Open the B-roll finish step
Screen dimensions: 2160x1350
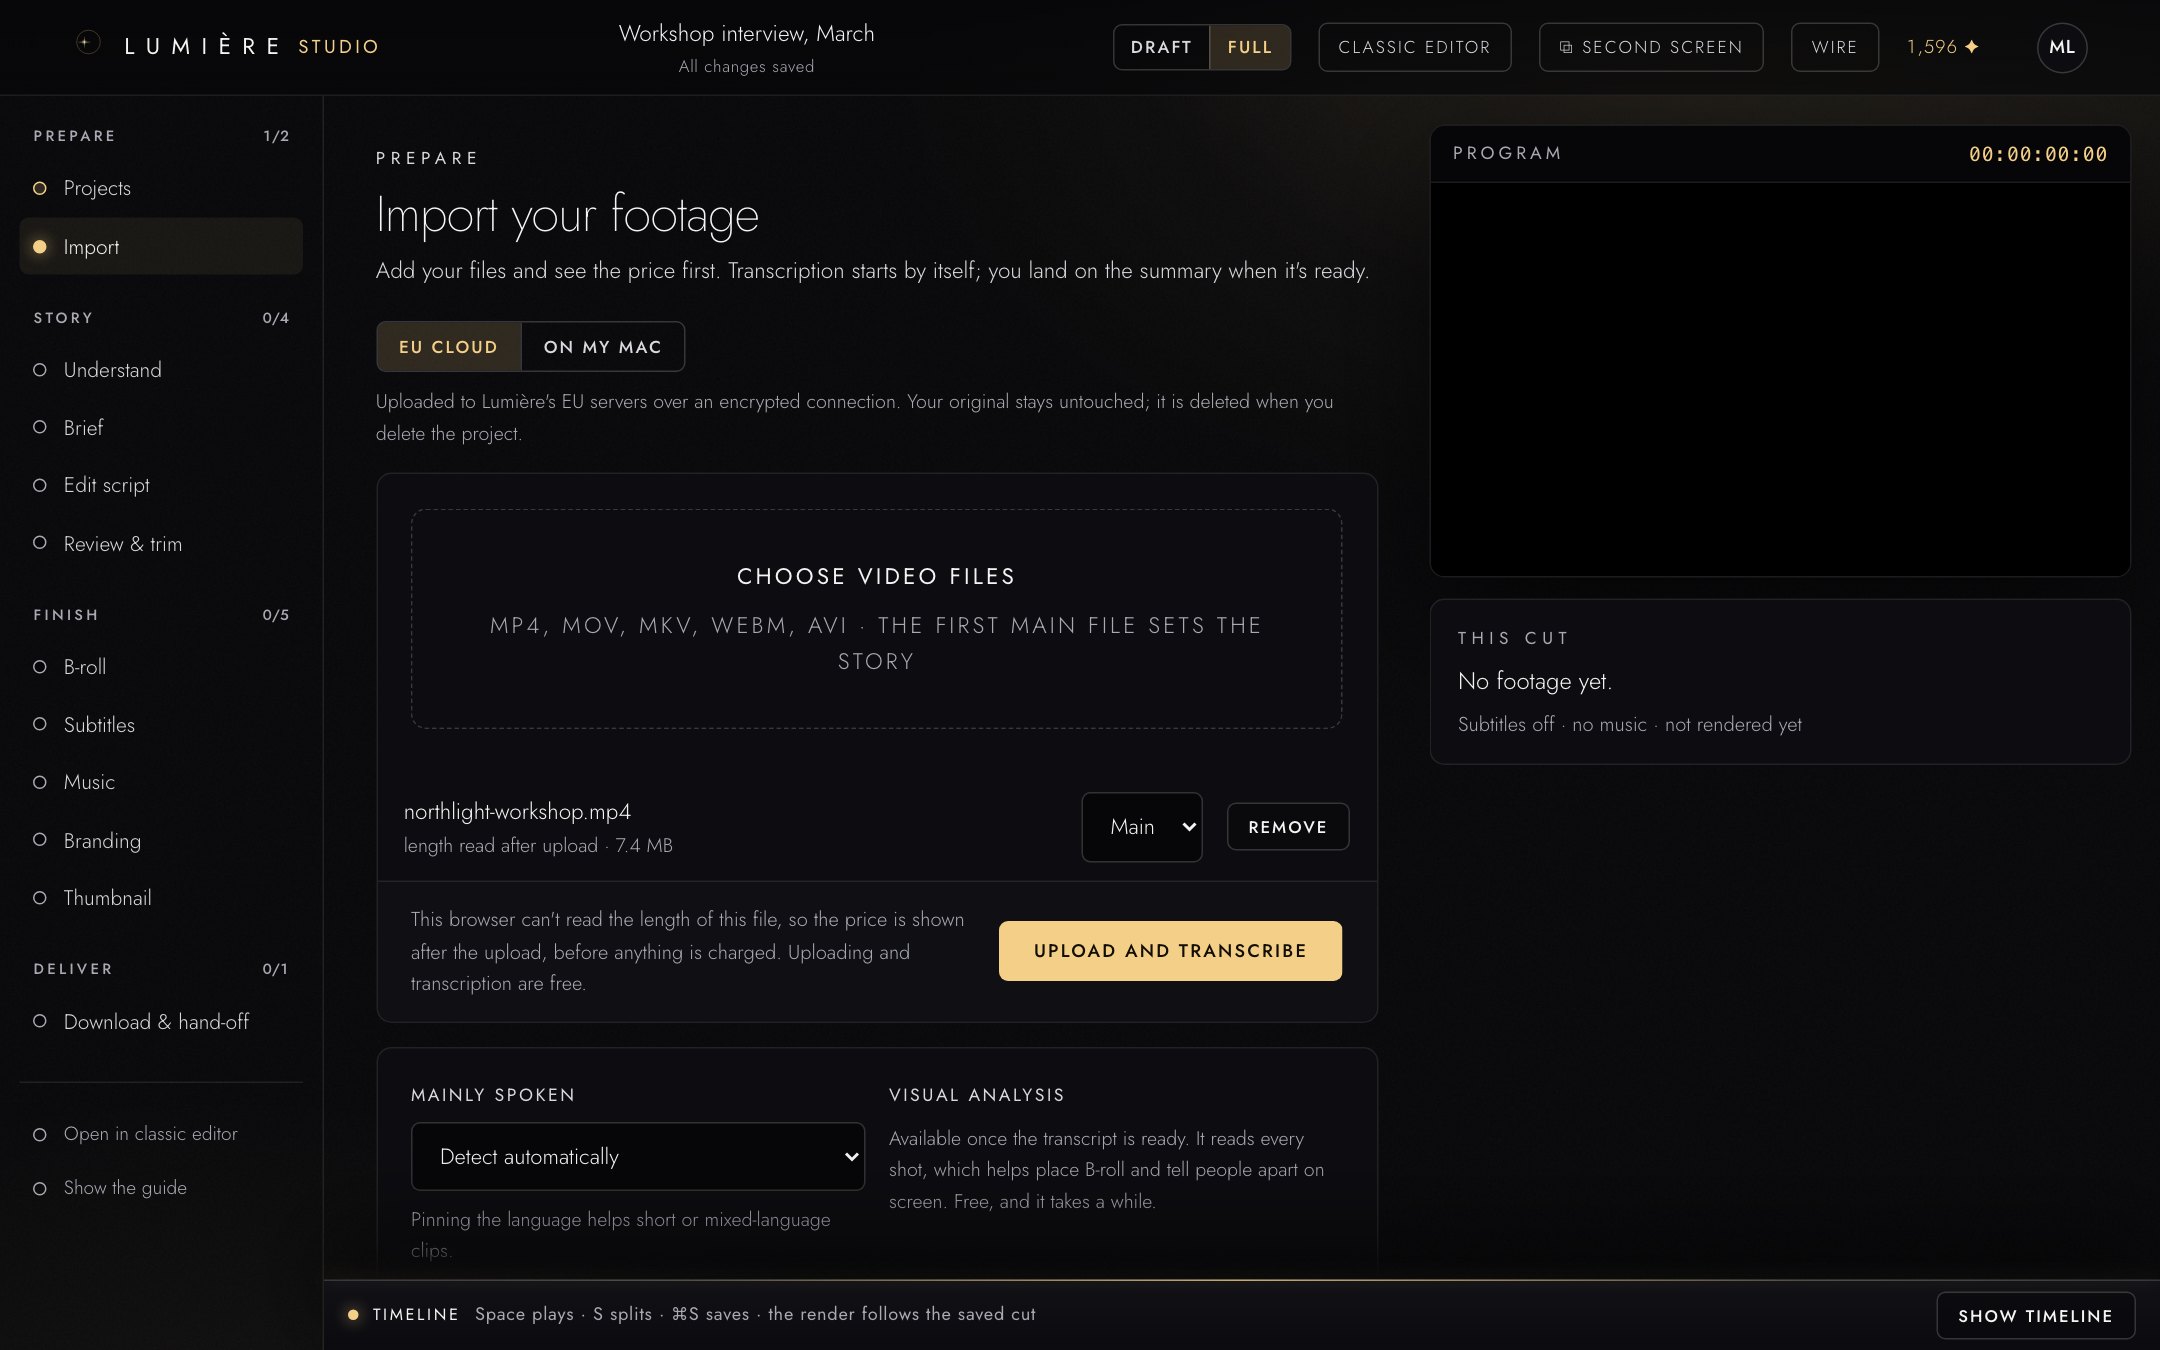(x=161, y=667)
